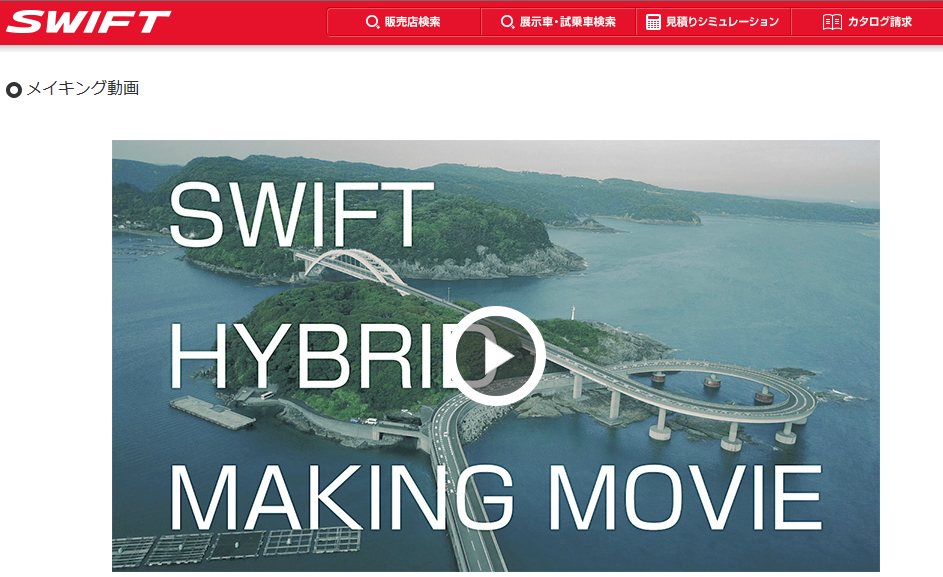The image size is (943, 577).
Task: Click the SWIFT logo in the header
Action: [x=88, y=22]
